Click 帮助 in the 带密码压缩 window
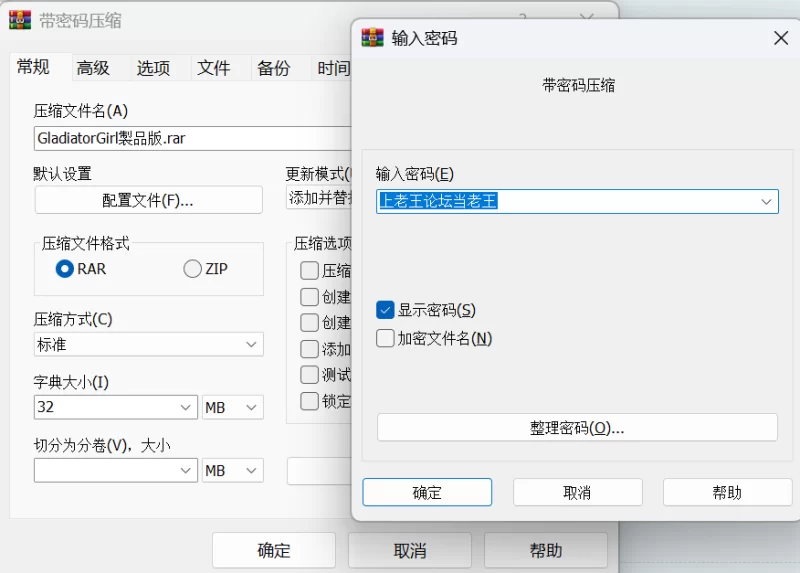 tap(546, 551)
